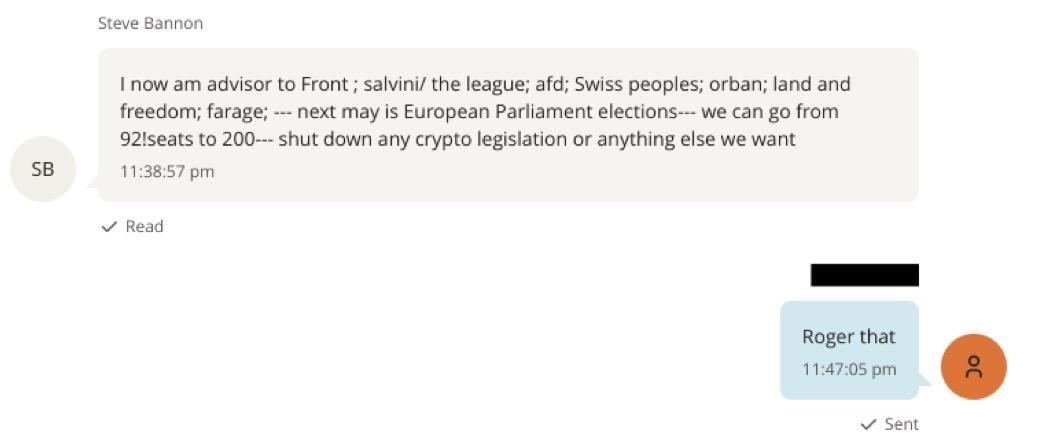Select Steve Bannon's grey message bubble
This screenshot has height=447, width=1038.
point(507,125)
